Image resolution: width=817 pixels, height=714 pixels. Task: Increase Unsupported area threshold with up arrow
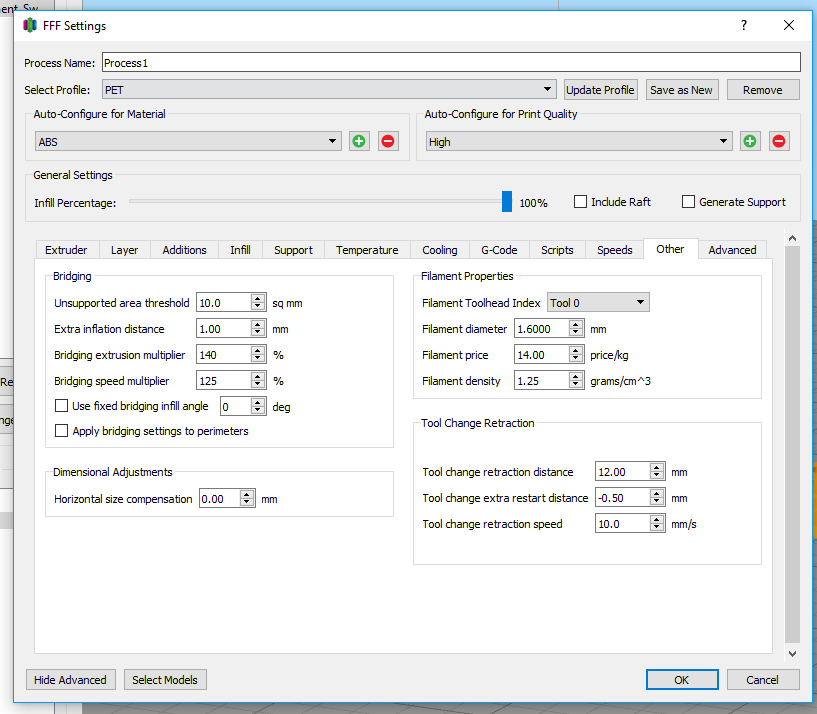coord(258,299)
